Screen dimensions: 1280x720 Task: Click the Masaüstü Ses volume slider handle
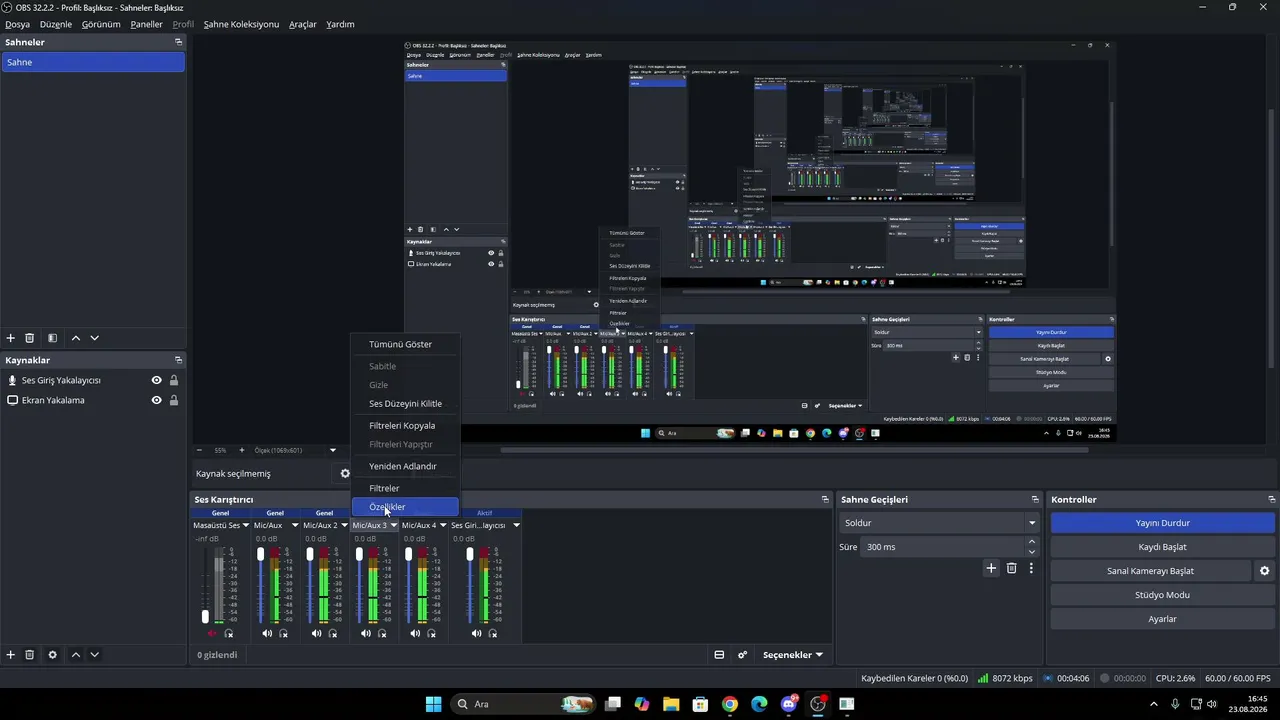(x=205, y=616)
